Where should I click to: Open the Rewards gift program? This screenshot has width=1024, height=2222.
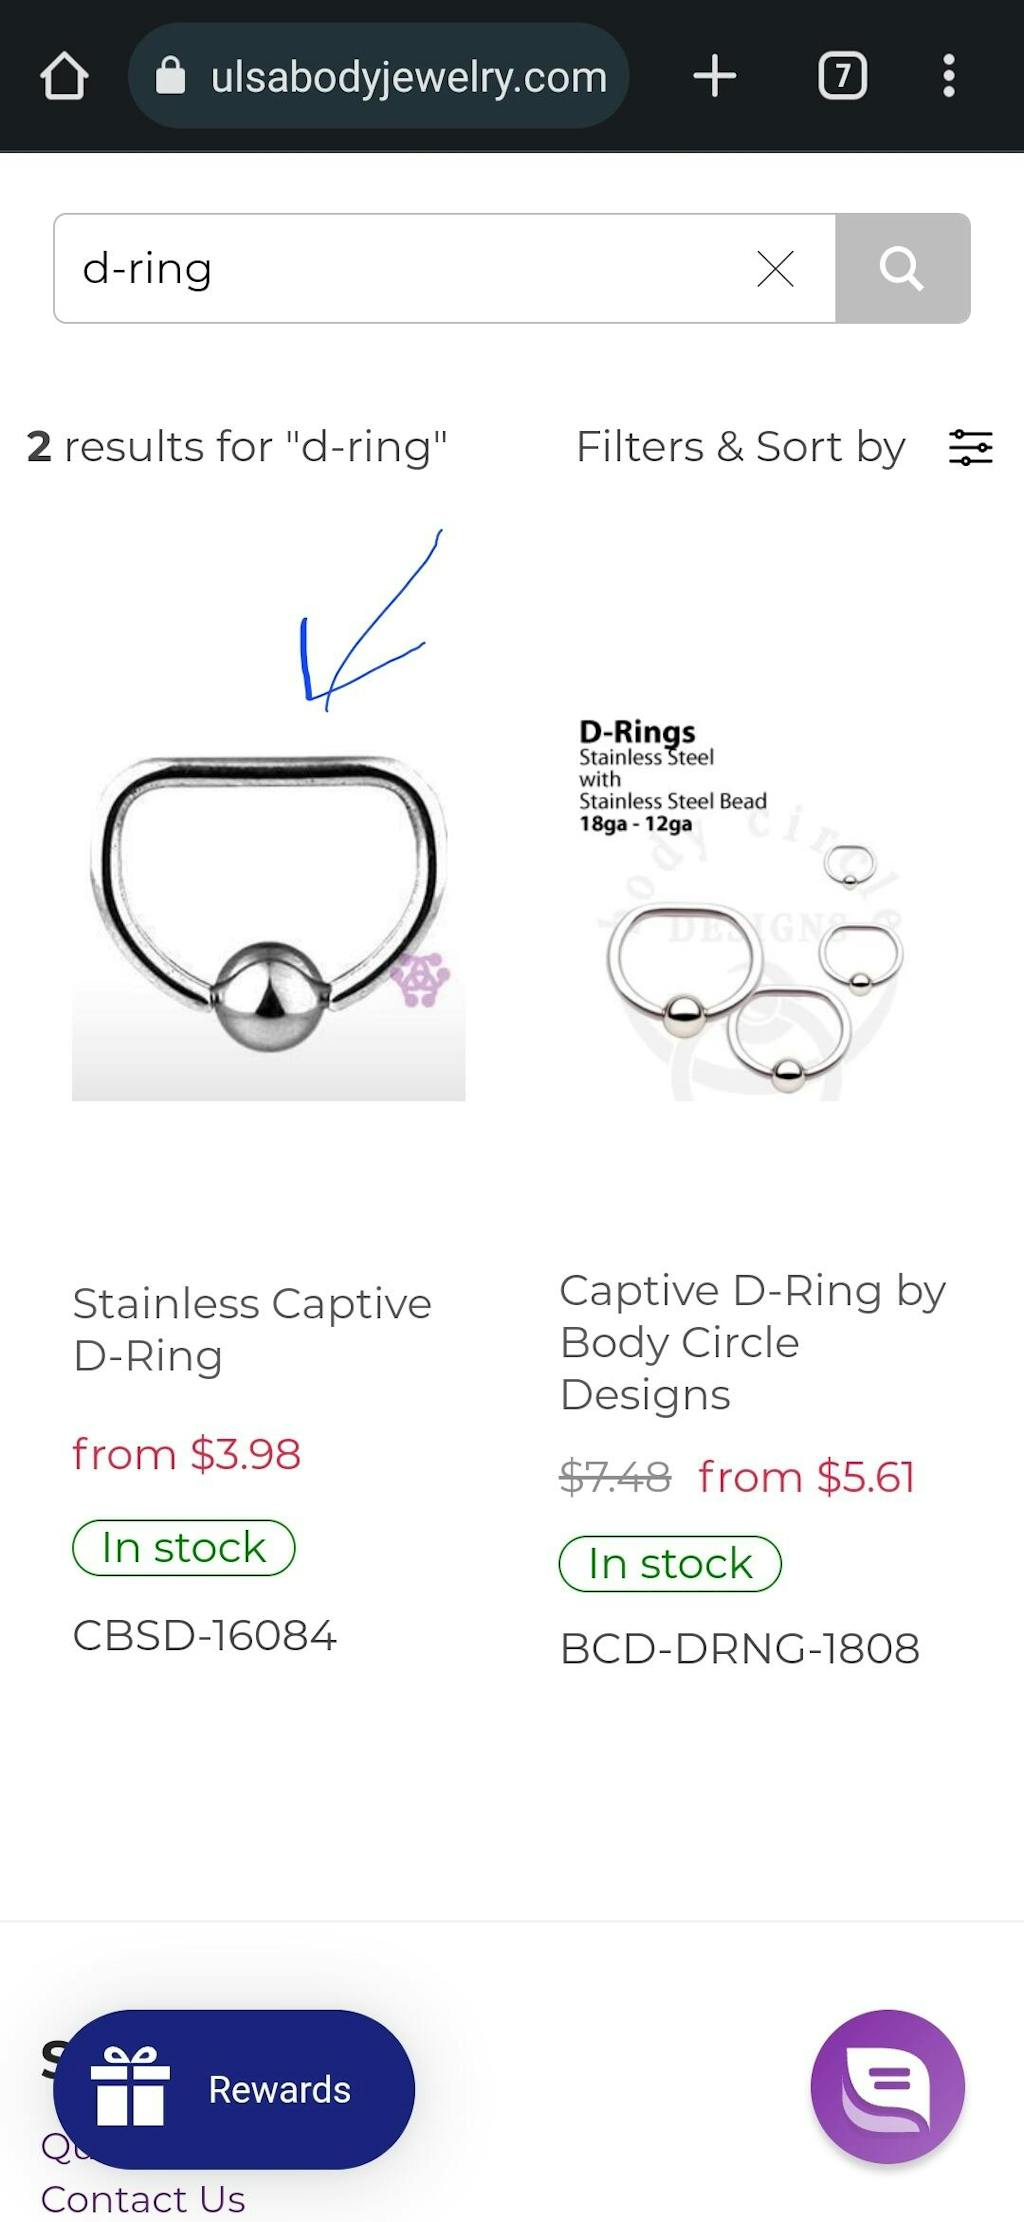coord(235,2089)
